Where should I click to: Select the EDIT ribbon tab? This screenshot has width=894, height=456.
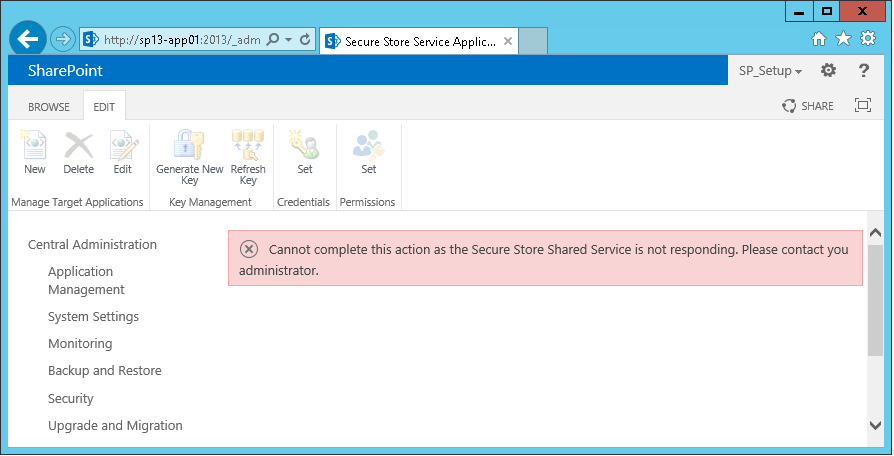(104, 107)
